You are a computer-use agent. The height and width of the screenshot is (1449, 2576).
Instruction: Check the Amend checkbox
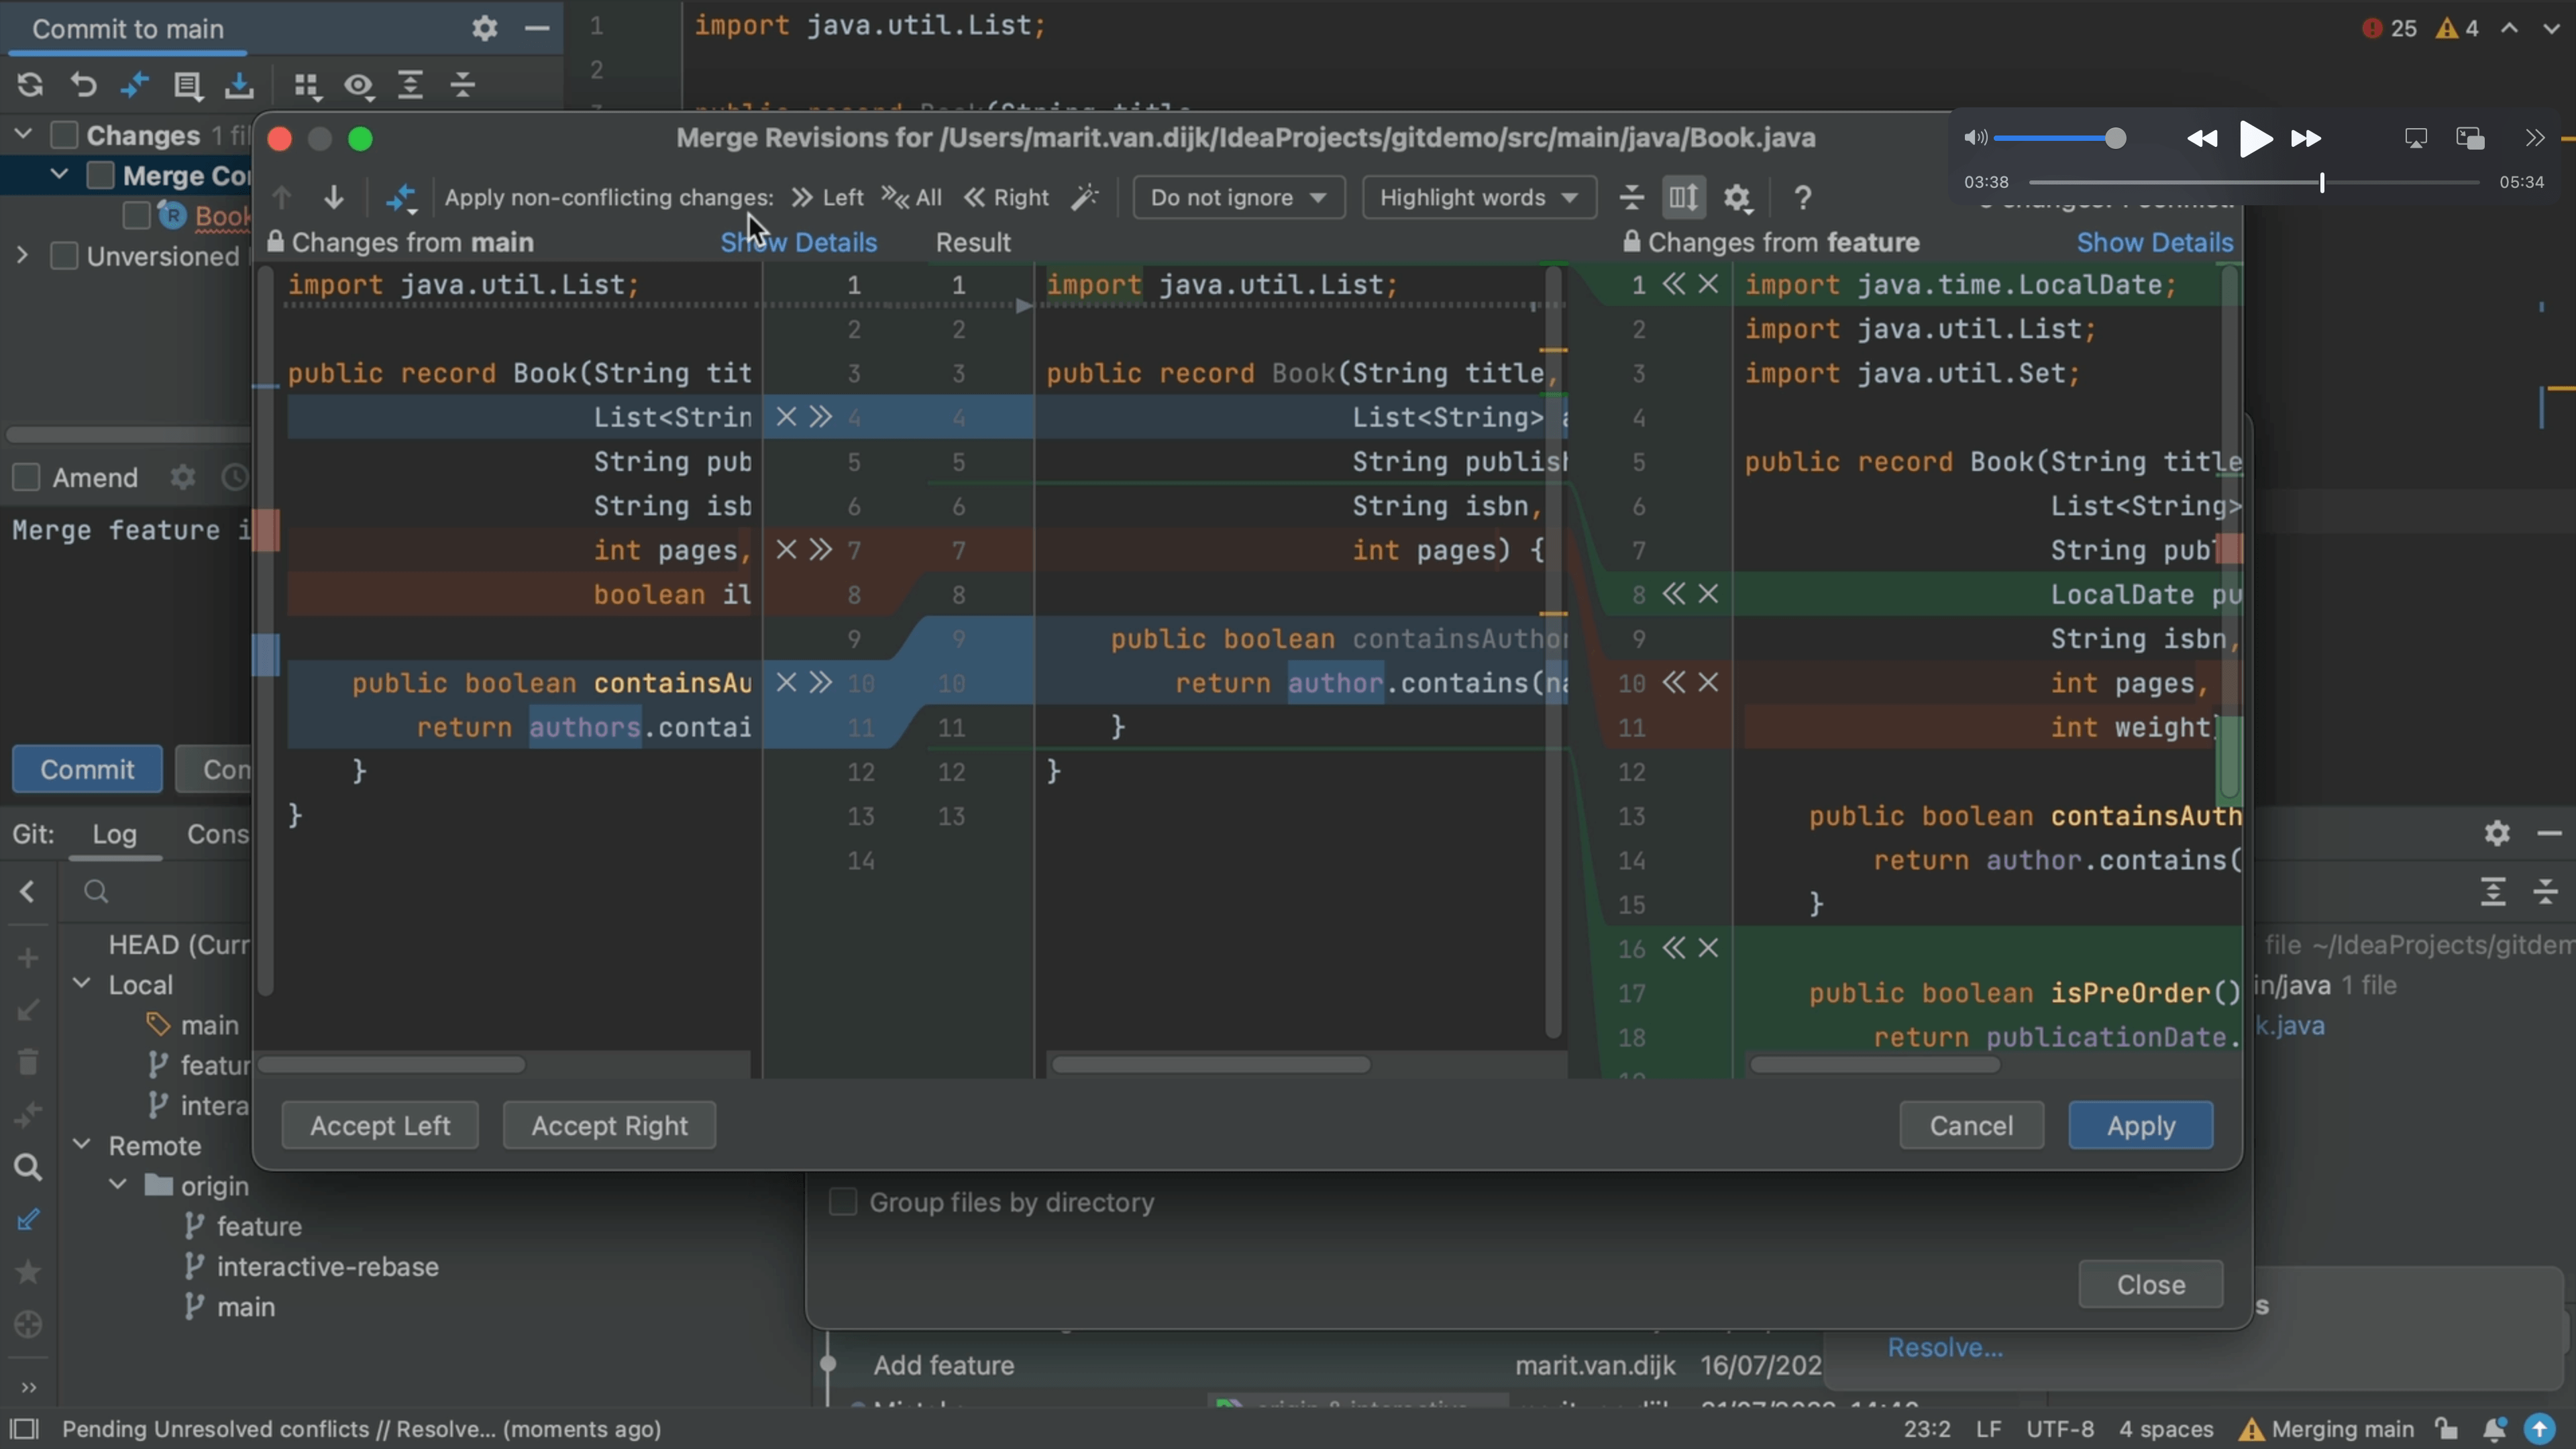(x=26, y=477)
